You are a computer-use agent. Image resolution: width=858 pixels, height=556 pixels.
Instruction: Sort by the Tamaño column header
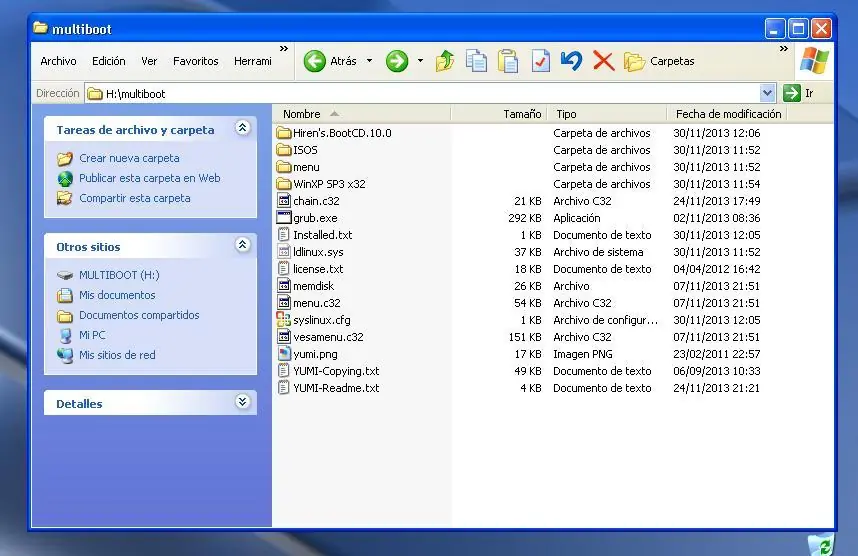point(498,114)
